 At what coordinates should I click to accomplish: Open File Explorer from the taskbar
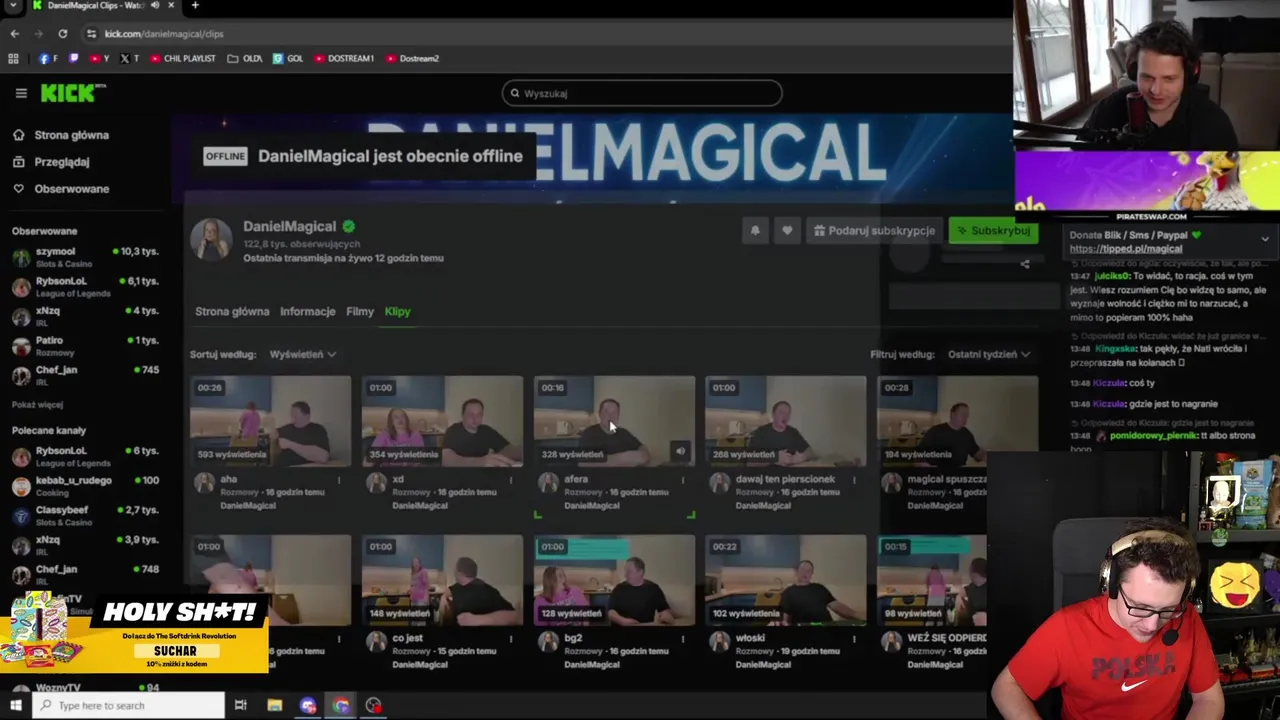pos(274,706)
